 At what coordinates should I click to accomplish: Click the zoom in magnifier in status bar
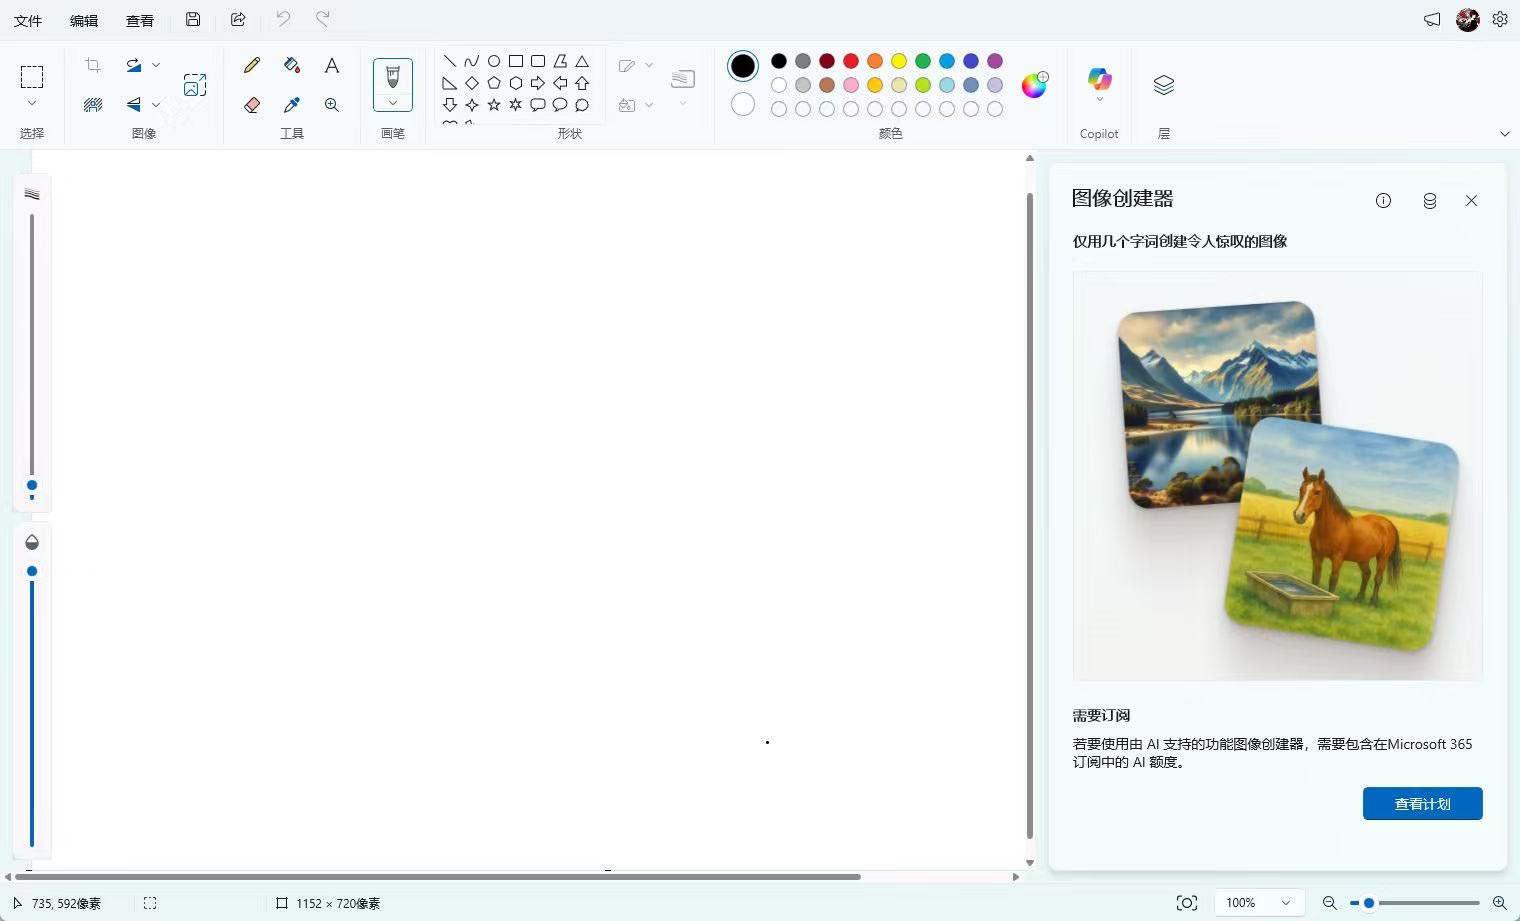click(x=1499, y=903)
